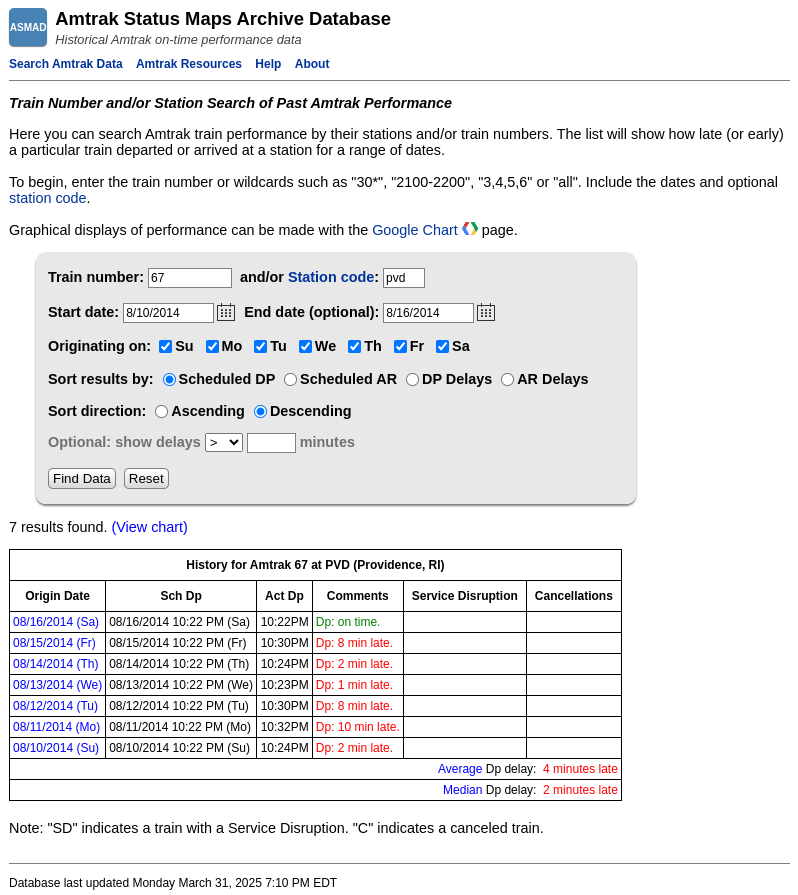
Task: Uncheck the Mo originating day checkbox
Action: pyautogui.click(x=212, y=346)
